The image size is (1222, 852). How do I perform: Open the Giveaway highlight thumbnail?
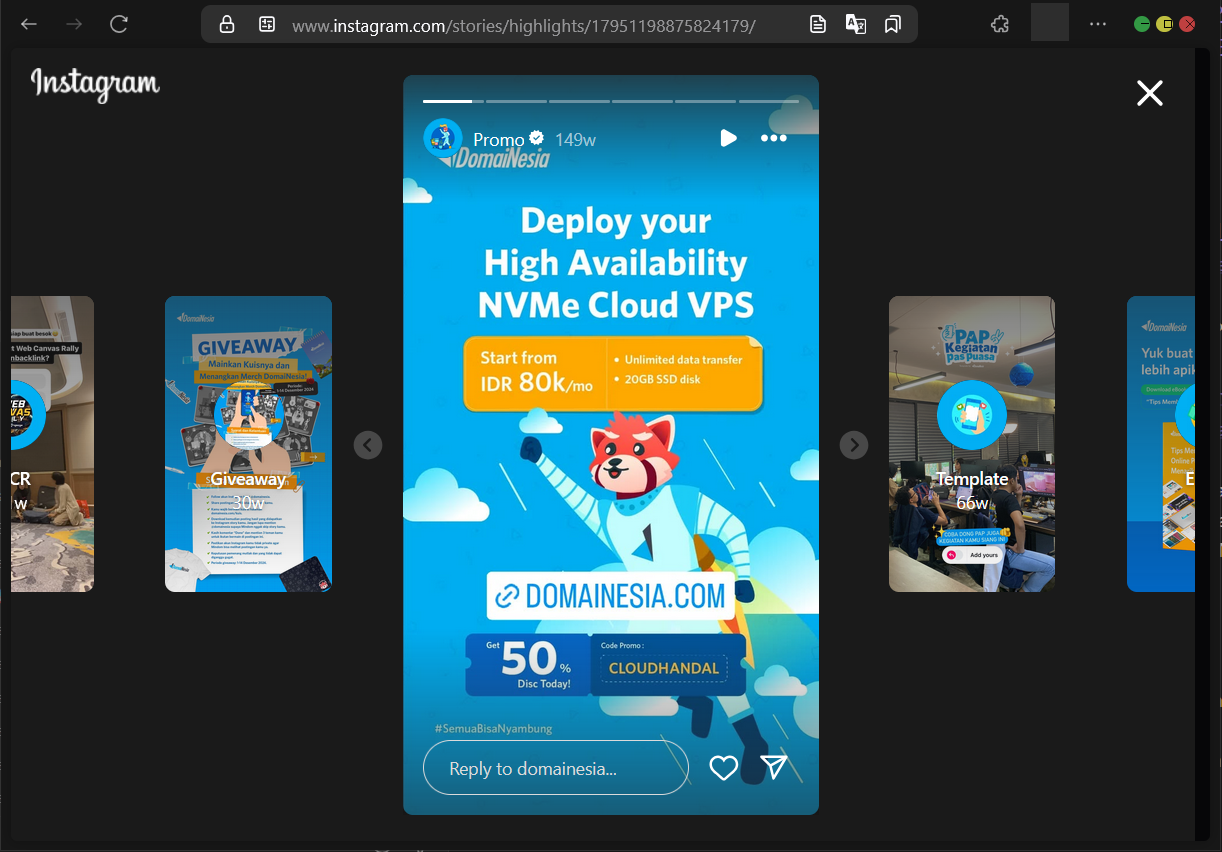tap(248, 444)
